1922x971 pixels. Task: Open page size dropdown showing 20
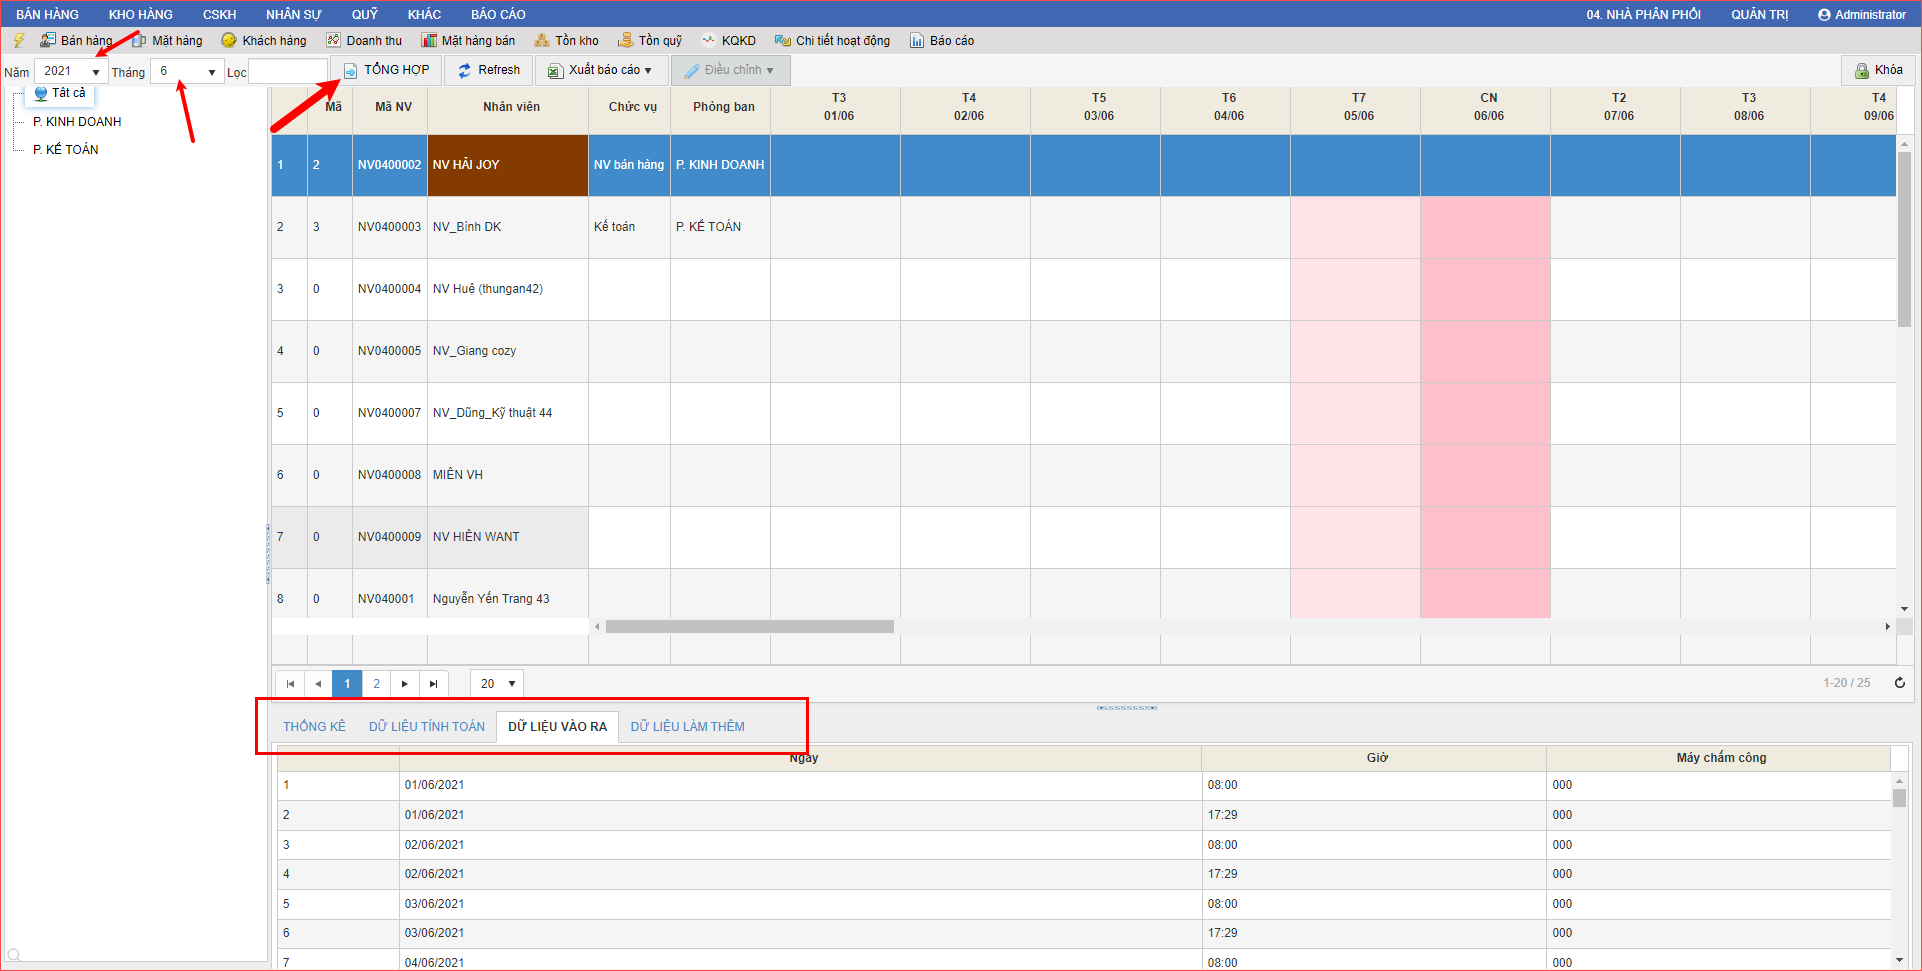point(497,684)
